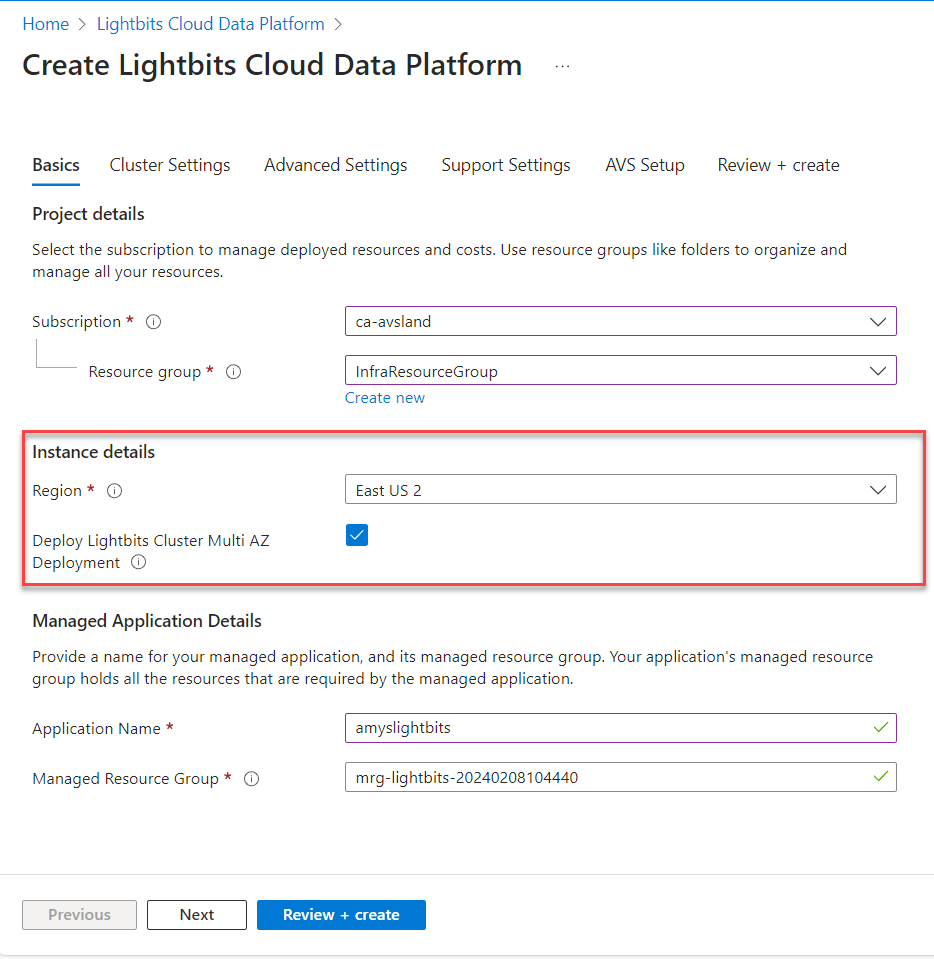Open the ellipsis menu beside page title

[562, 66]
